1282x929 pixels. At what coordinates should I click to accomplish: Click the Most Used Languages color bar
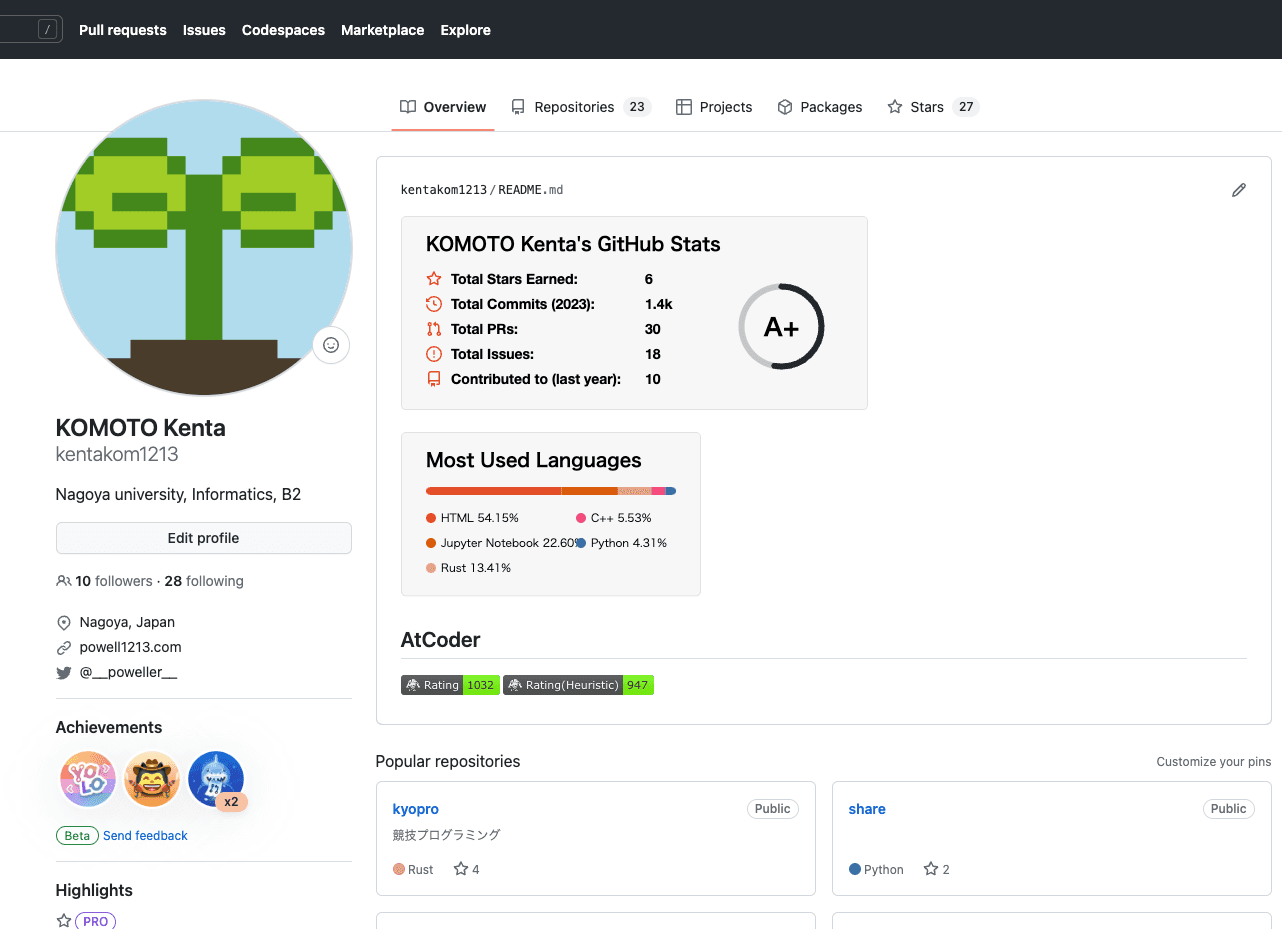pyautogui.click(x=551, y=491)
